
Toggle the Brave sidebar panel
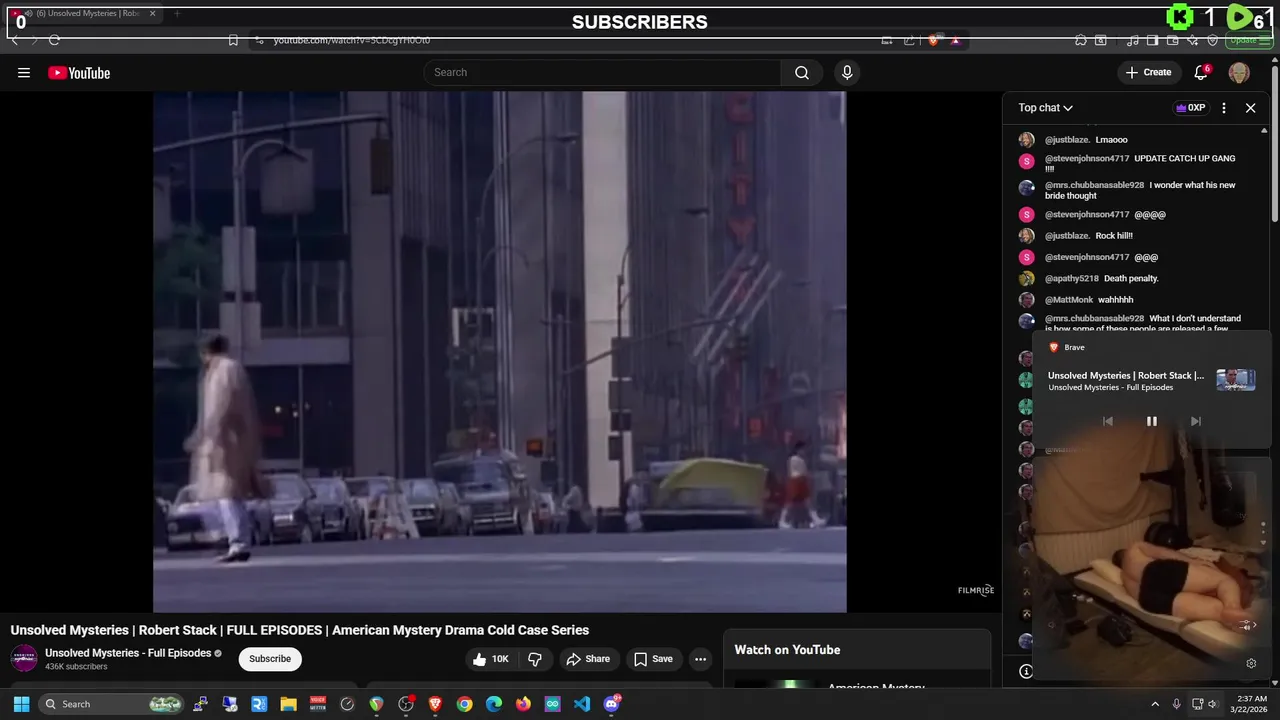[x=1152, y=40]
